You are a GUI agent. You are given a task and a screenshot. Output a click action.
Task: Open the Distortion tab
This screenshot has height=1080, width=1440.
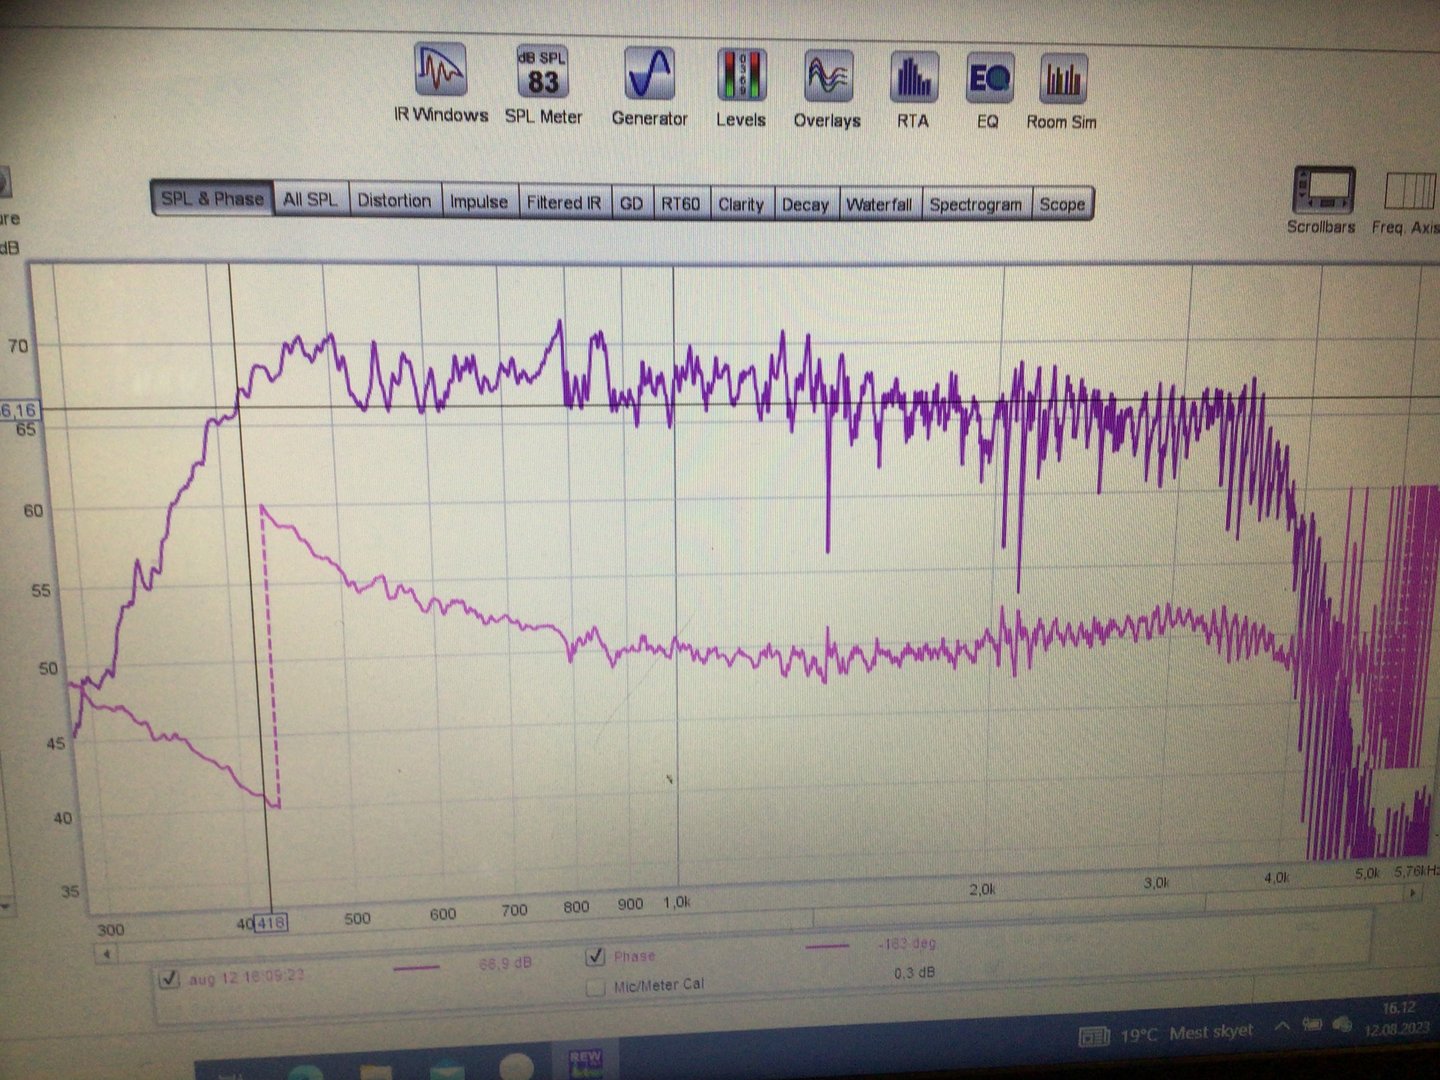tap(394, 200)
